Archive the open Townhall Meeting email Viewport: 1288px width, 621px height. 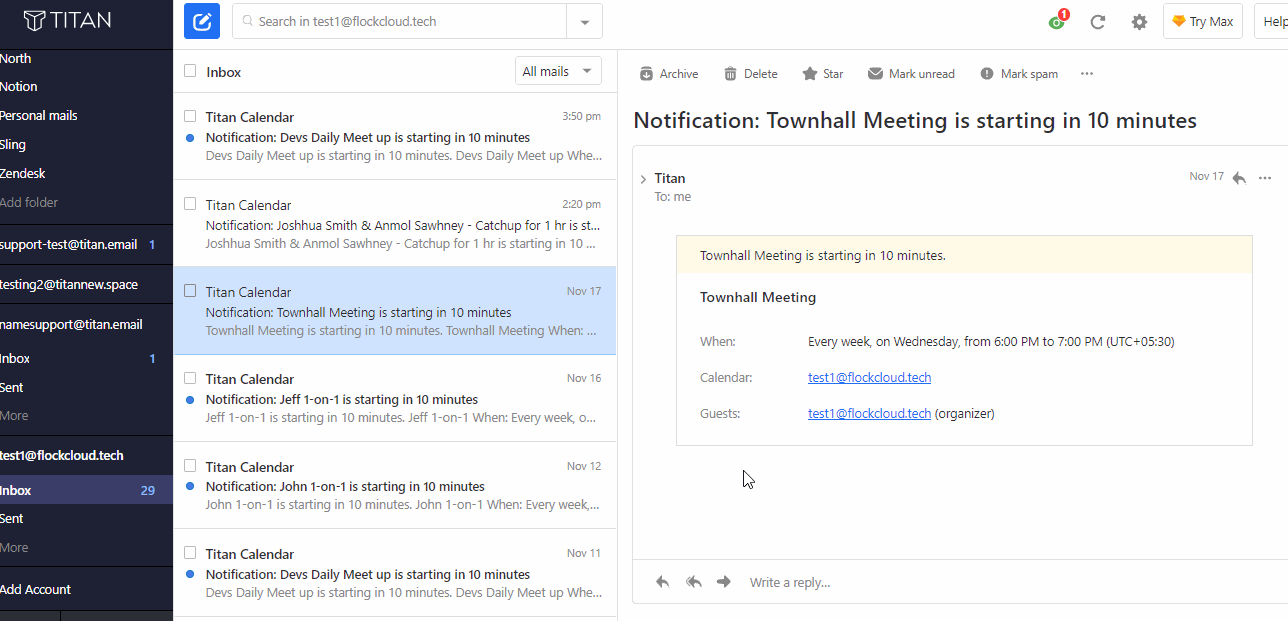(669, 74)
